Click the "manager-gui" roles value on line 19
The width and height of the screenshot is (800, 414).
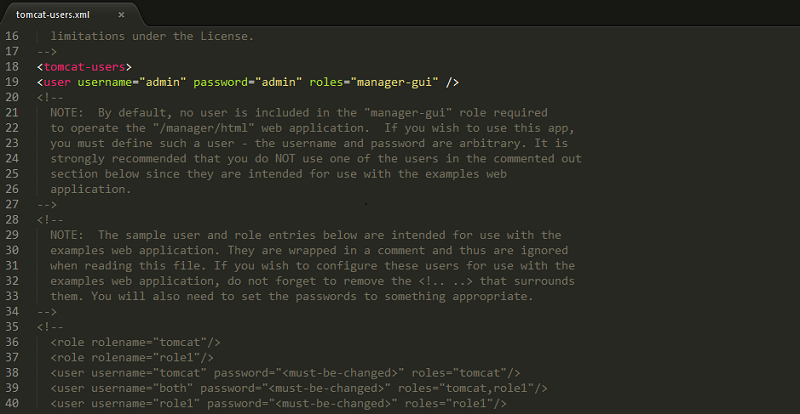[394, 82]
